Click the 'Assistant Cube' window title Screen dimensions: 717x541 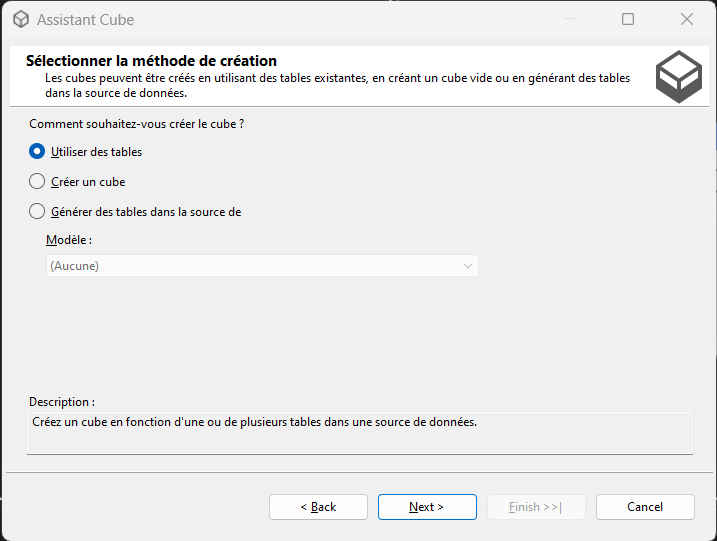[86, 20]
